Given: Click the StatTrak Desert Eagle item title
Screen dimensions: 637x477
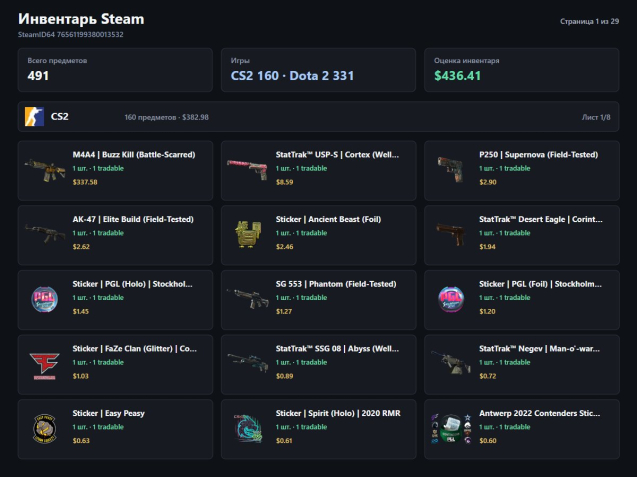Looking at the screenshot, I should 540,219.
